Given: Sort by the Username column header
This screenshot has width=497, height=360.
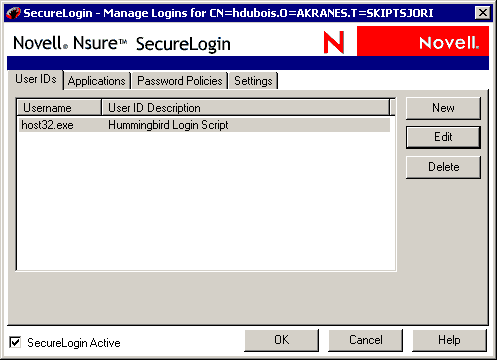Looking at the screenshot, I should coord(59,108).
